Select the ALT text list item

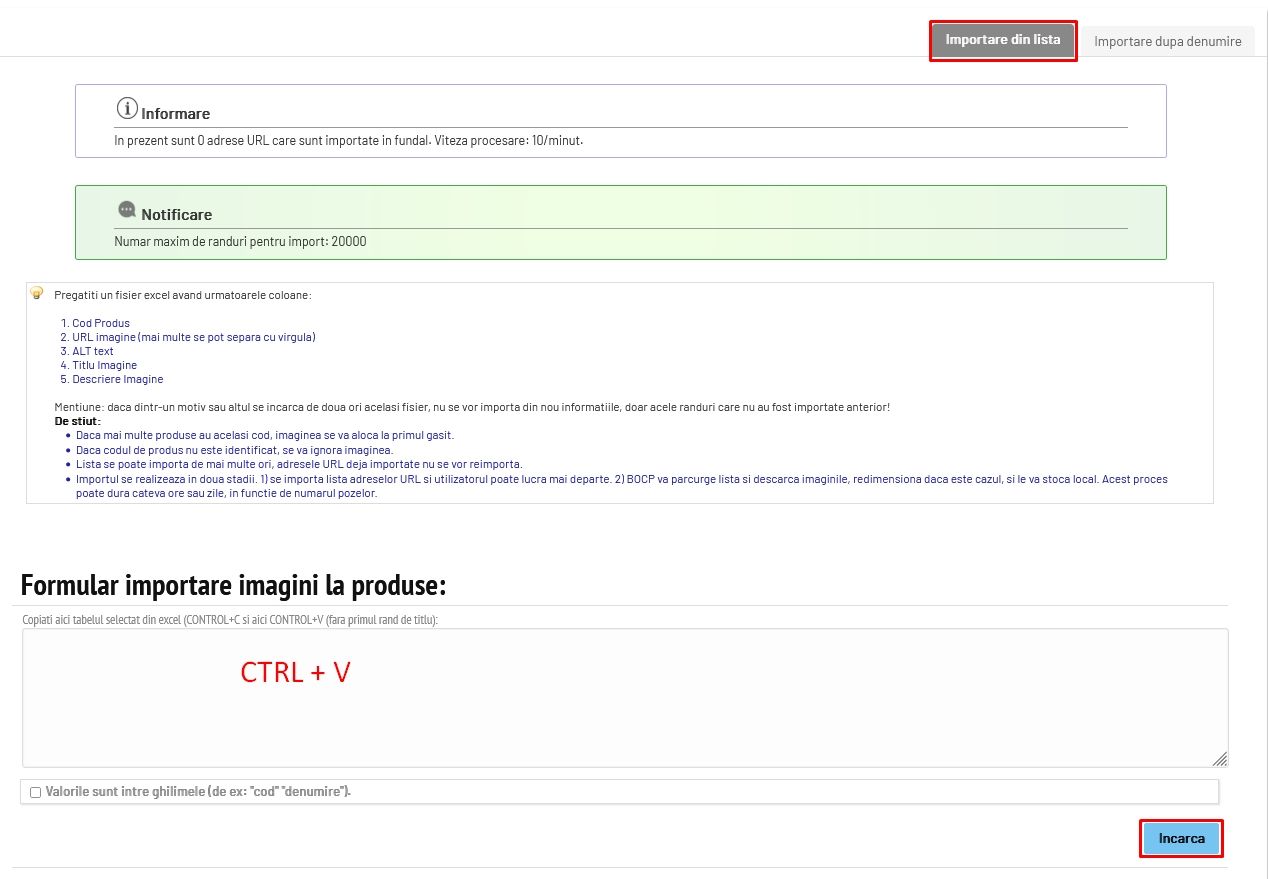point(93,351)
